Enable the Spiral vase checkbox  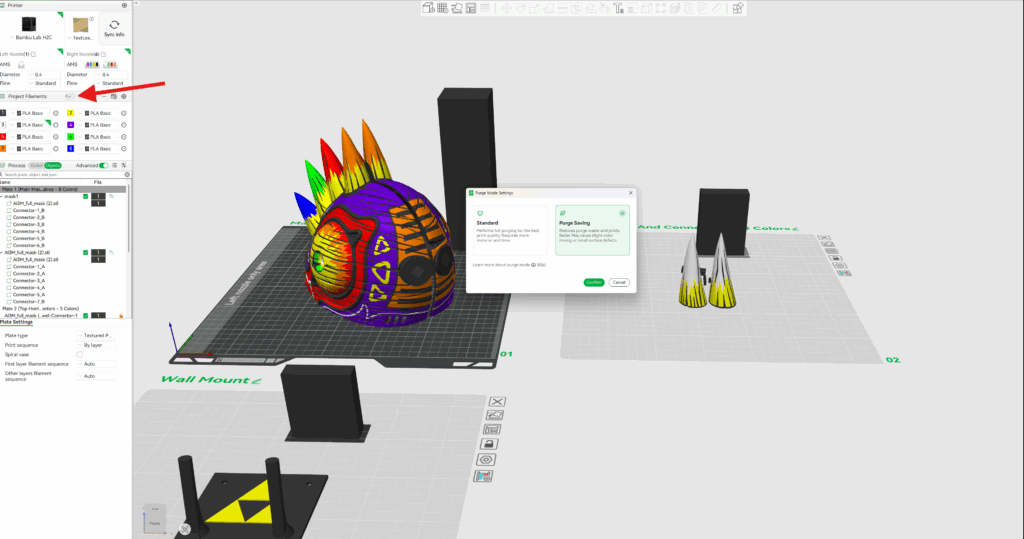tap(80, 354)
